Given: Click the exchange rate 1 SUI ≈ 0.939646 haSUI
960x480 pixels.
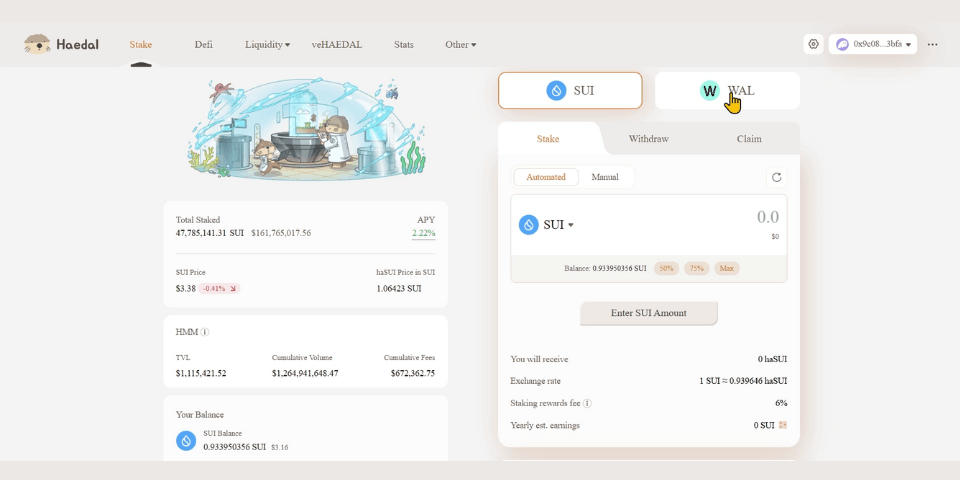Looking at the screenshot, I should (x=743, y=381).
